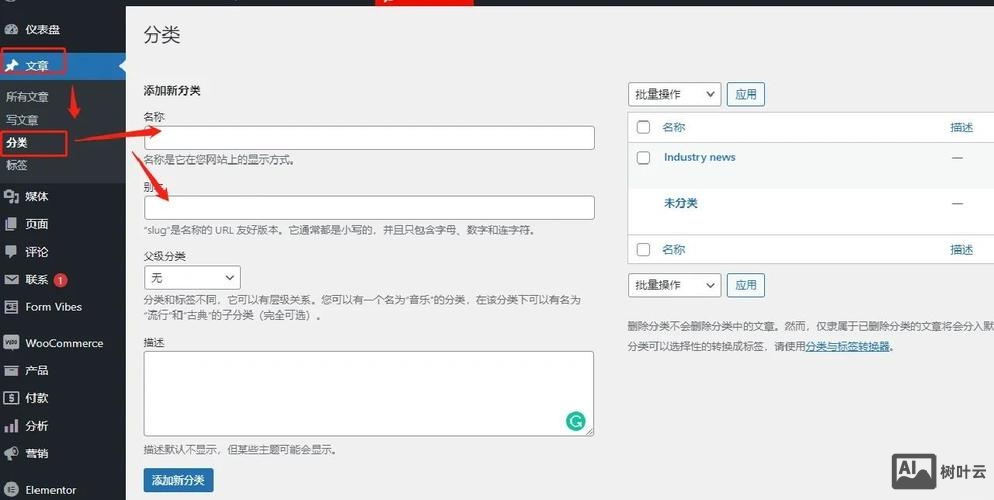Click the 付款 menu label
Screen dimensions: 994x500
[37, 398]
